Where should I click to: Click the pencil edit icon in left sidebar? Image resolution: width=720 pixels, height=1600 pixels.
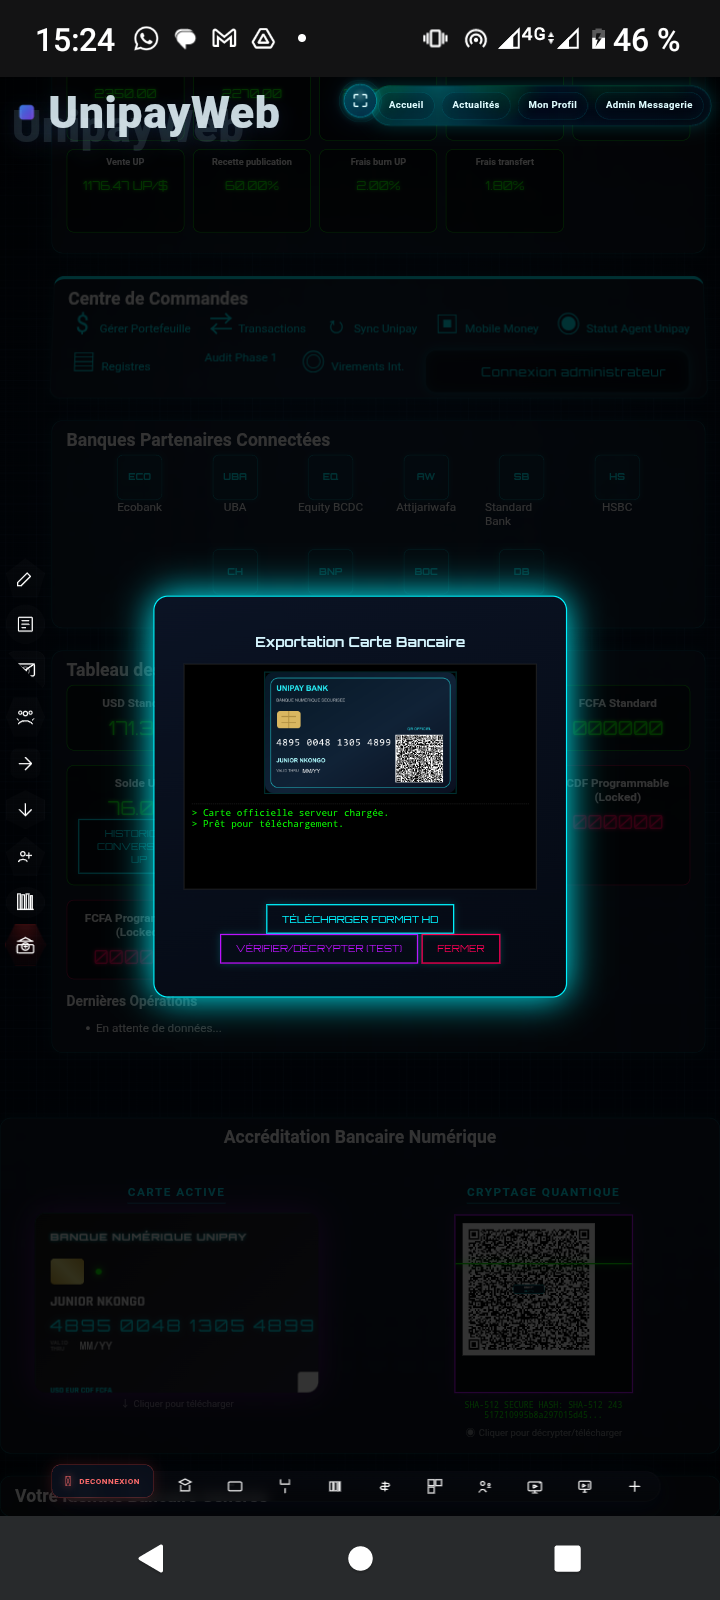click(x=25, y=579)
